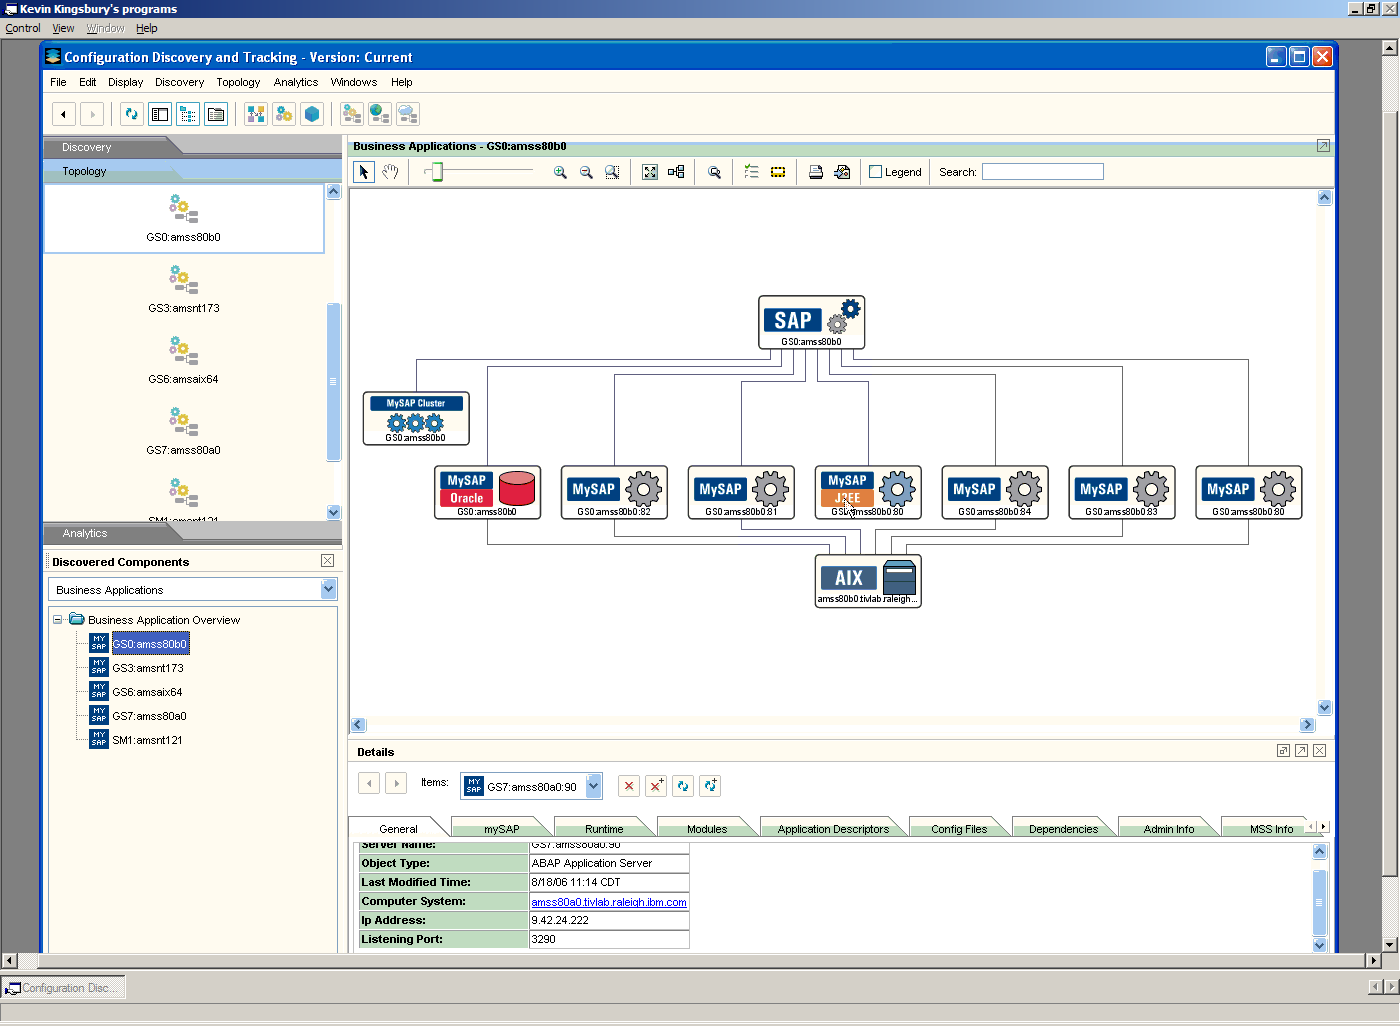This screenshot has height=1026, width=1400.
Task: Switch to the Runtime tab
Action: click(x=604, y=829)
